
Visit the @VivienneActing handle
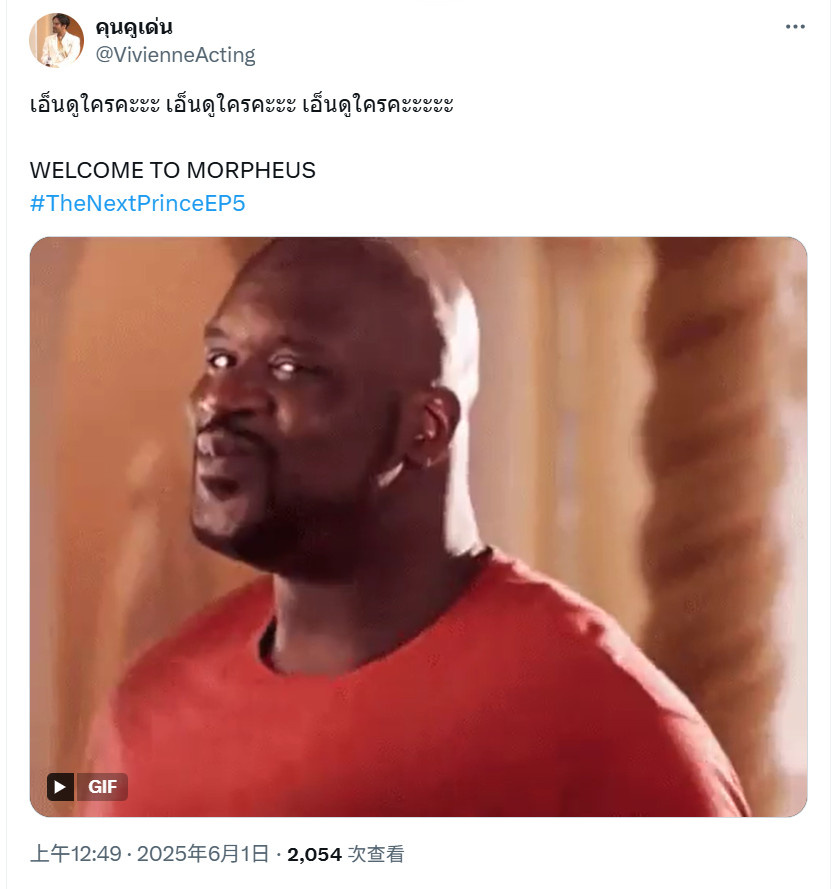coord(175,55)
